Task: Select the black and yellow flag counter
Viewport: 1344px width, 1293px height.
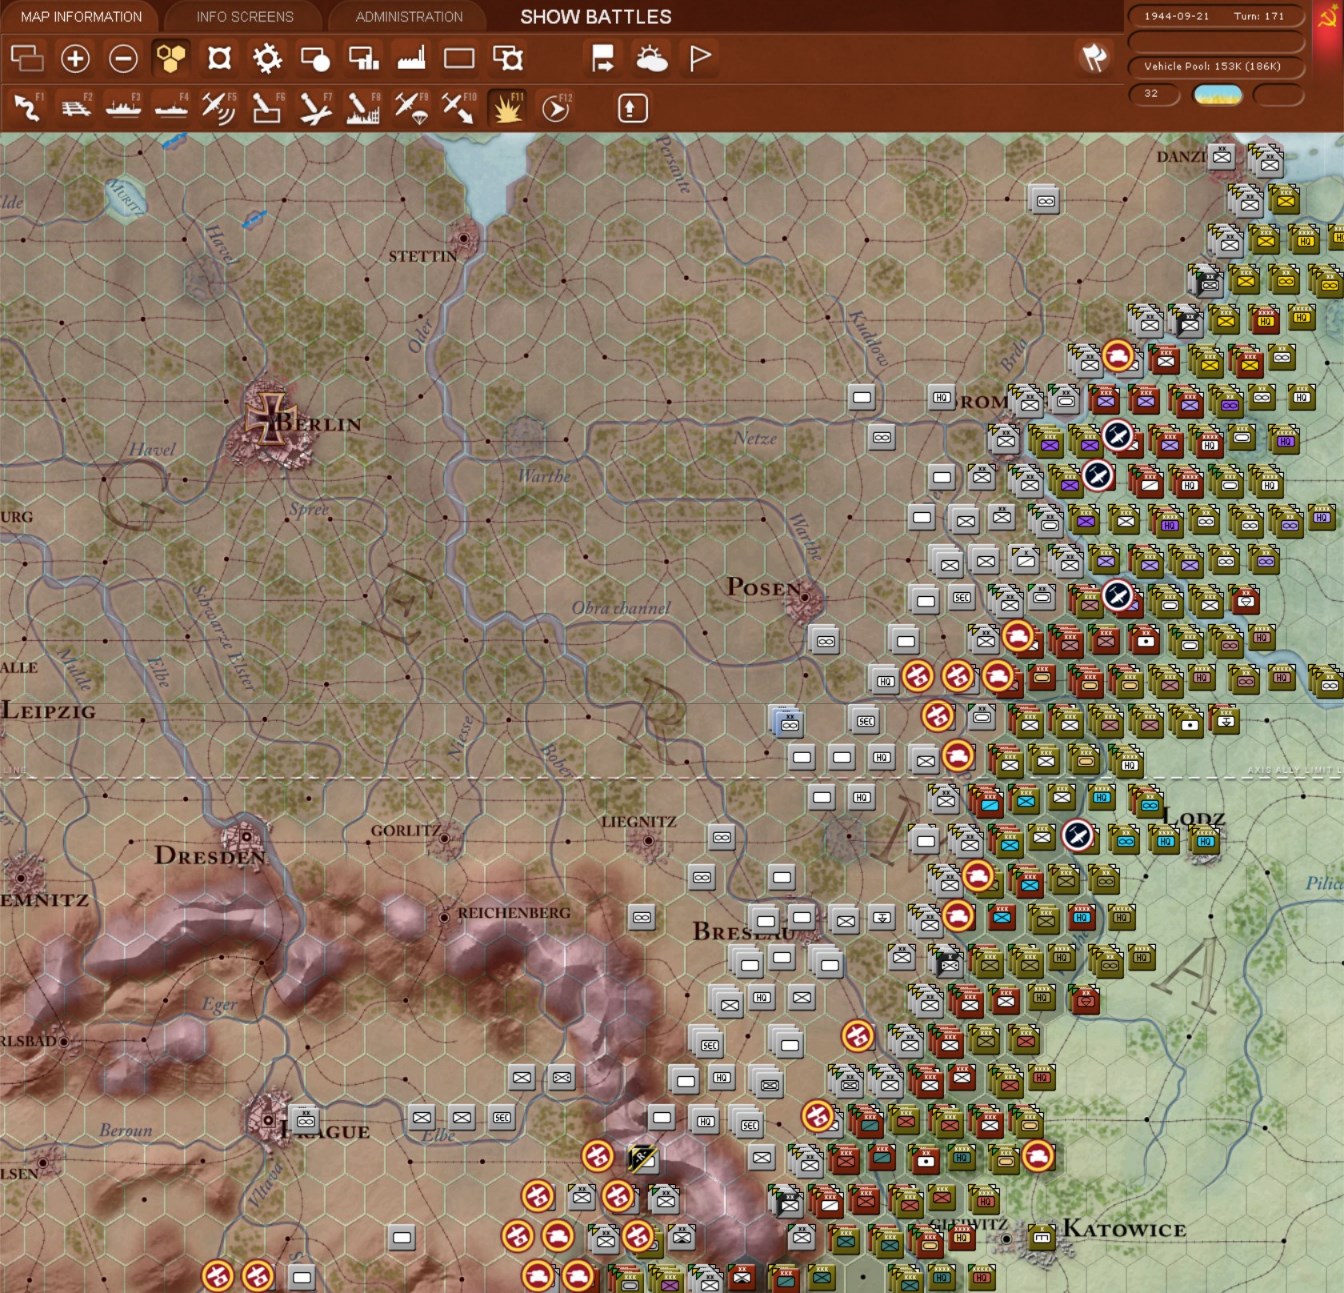Action: [x=641, y=1158]
